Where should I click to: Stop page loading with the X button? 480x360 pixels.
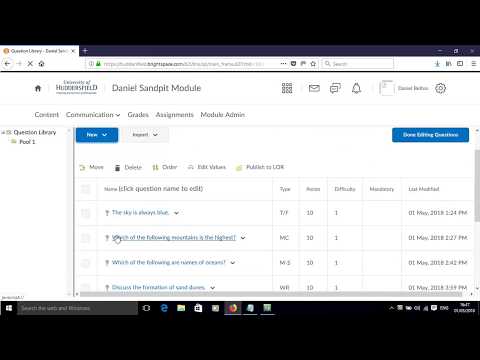(30, 63)
